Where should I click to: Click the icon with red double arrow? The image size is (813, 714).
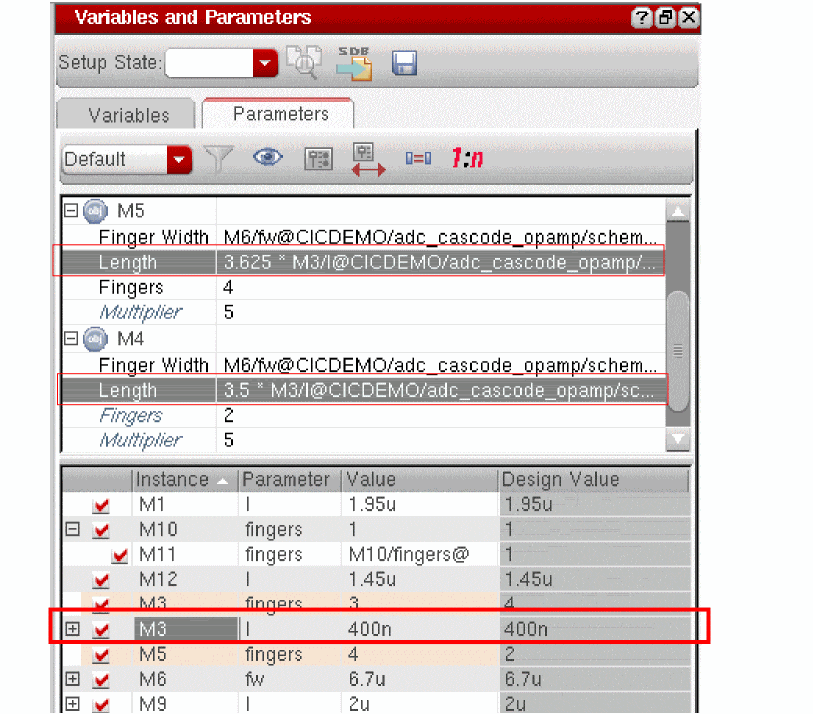pyautogui.click(x=367, y=159)
